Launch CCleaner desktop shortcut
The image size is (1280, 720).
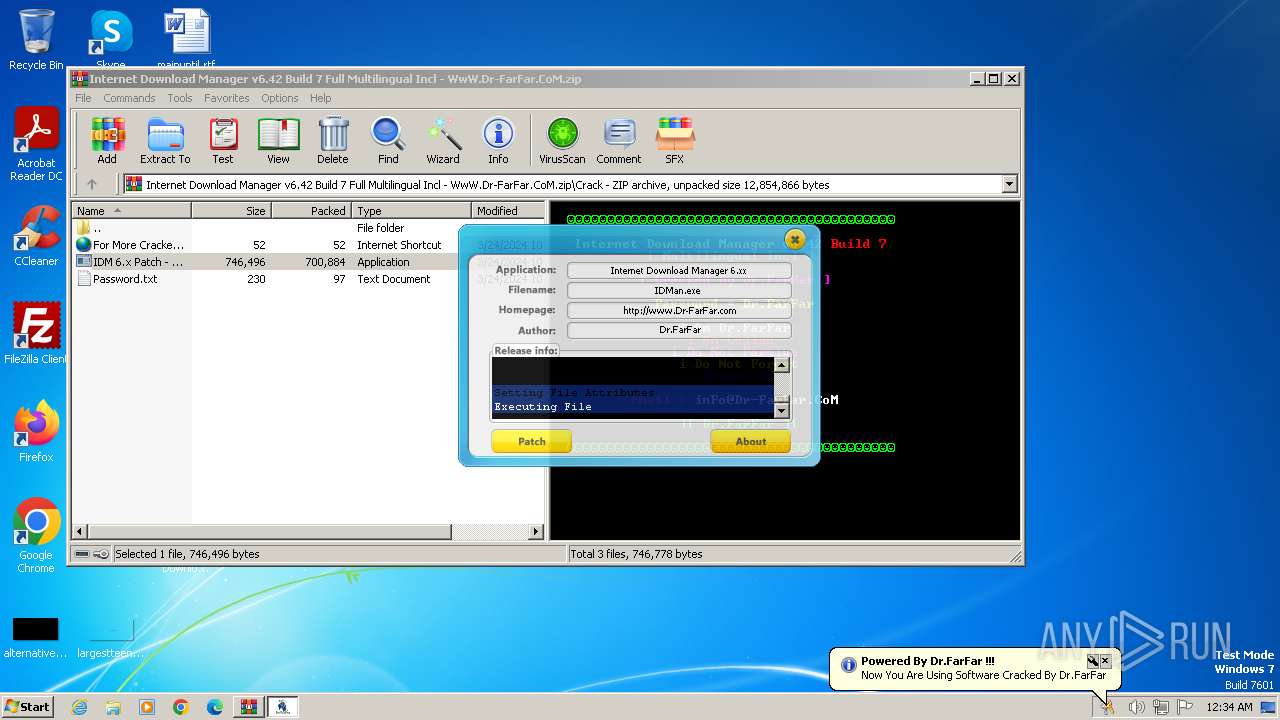(36, 236)
